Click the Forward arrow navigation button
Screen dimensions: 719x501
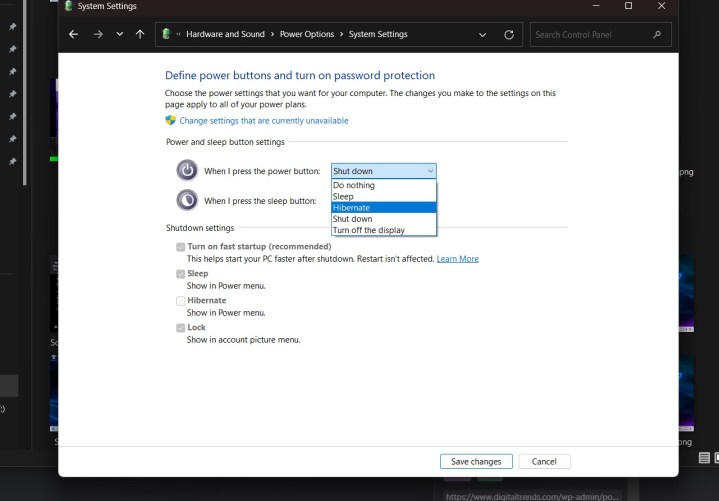pos(98,34)
